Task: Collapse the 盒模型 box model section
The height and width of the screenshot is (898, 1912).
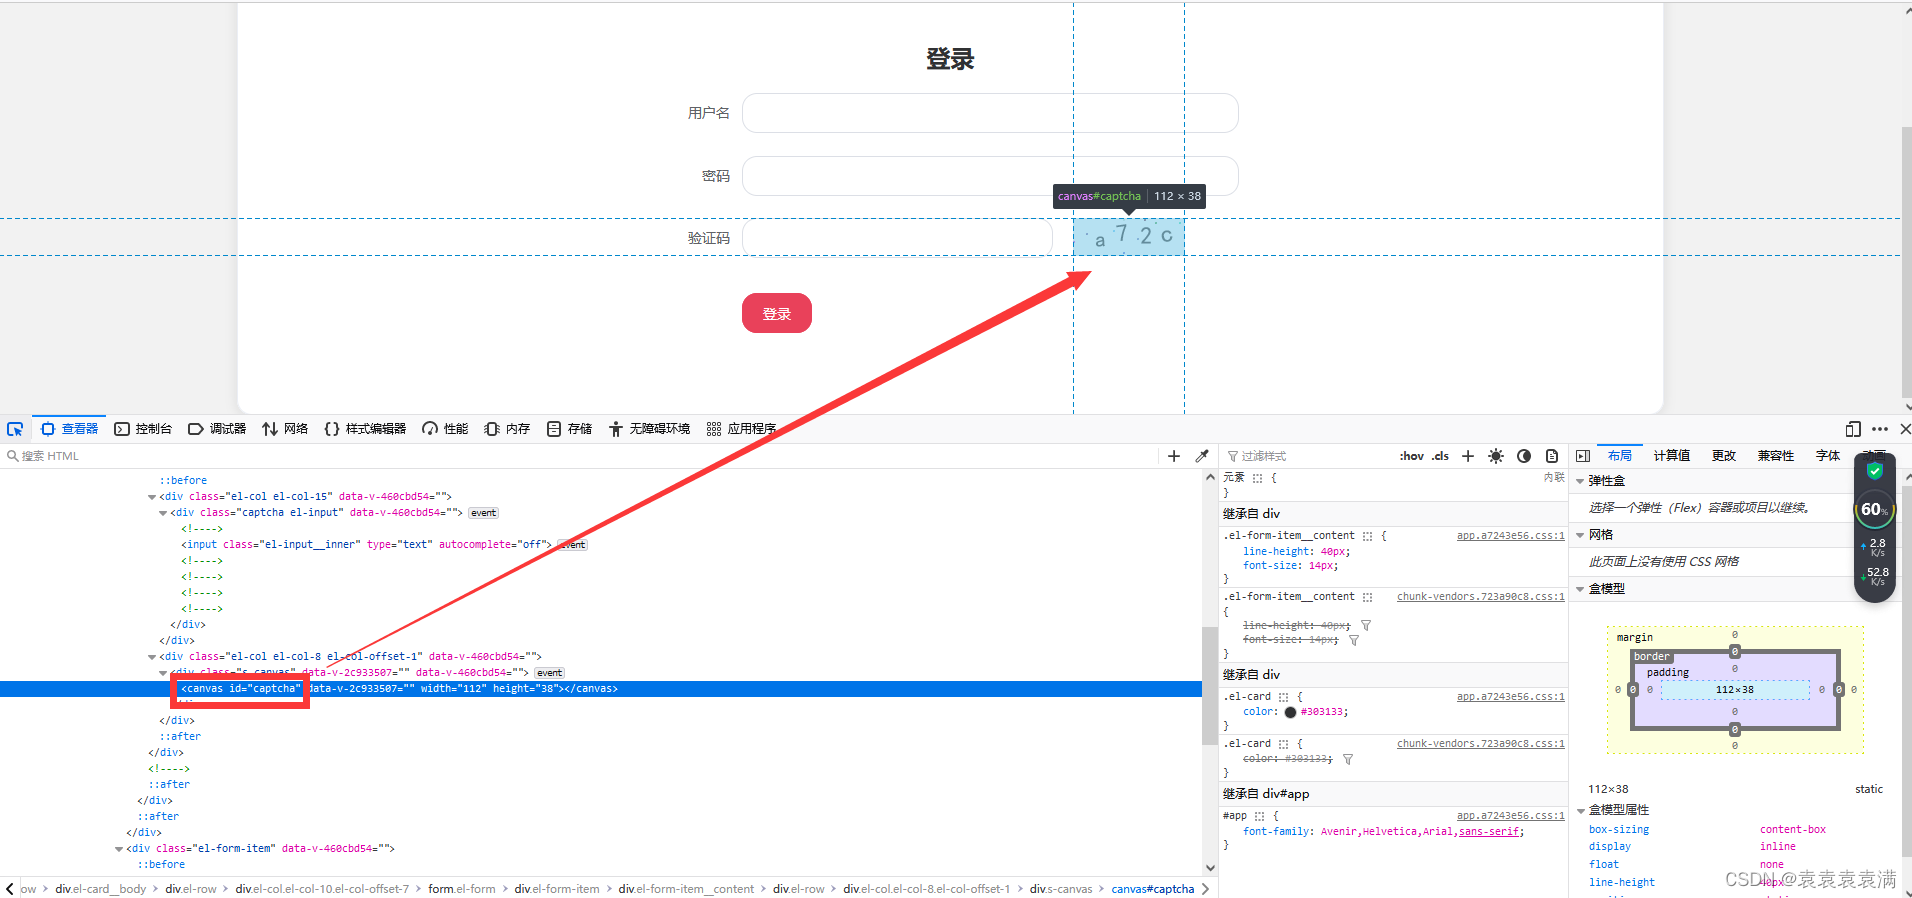Action: [x=1580, y=589]
